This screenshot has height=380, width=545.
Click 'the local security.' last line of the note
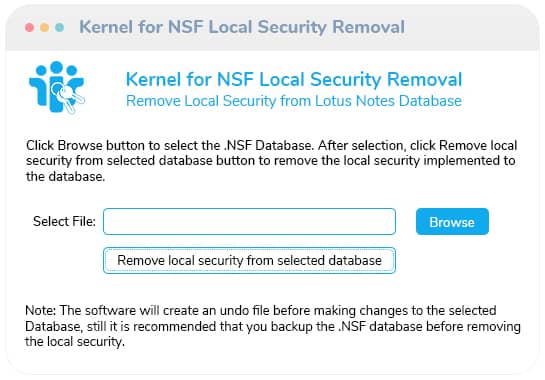(75, 342)
